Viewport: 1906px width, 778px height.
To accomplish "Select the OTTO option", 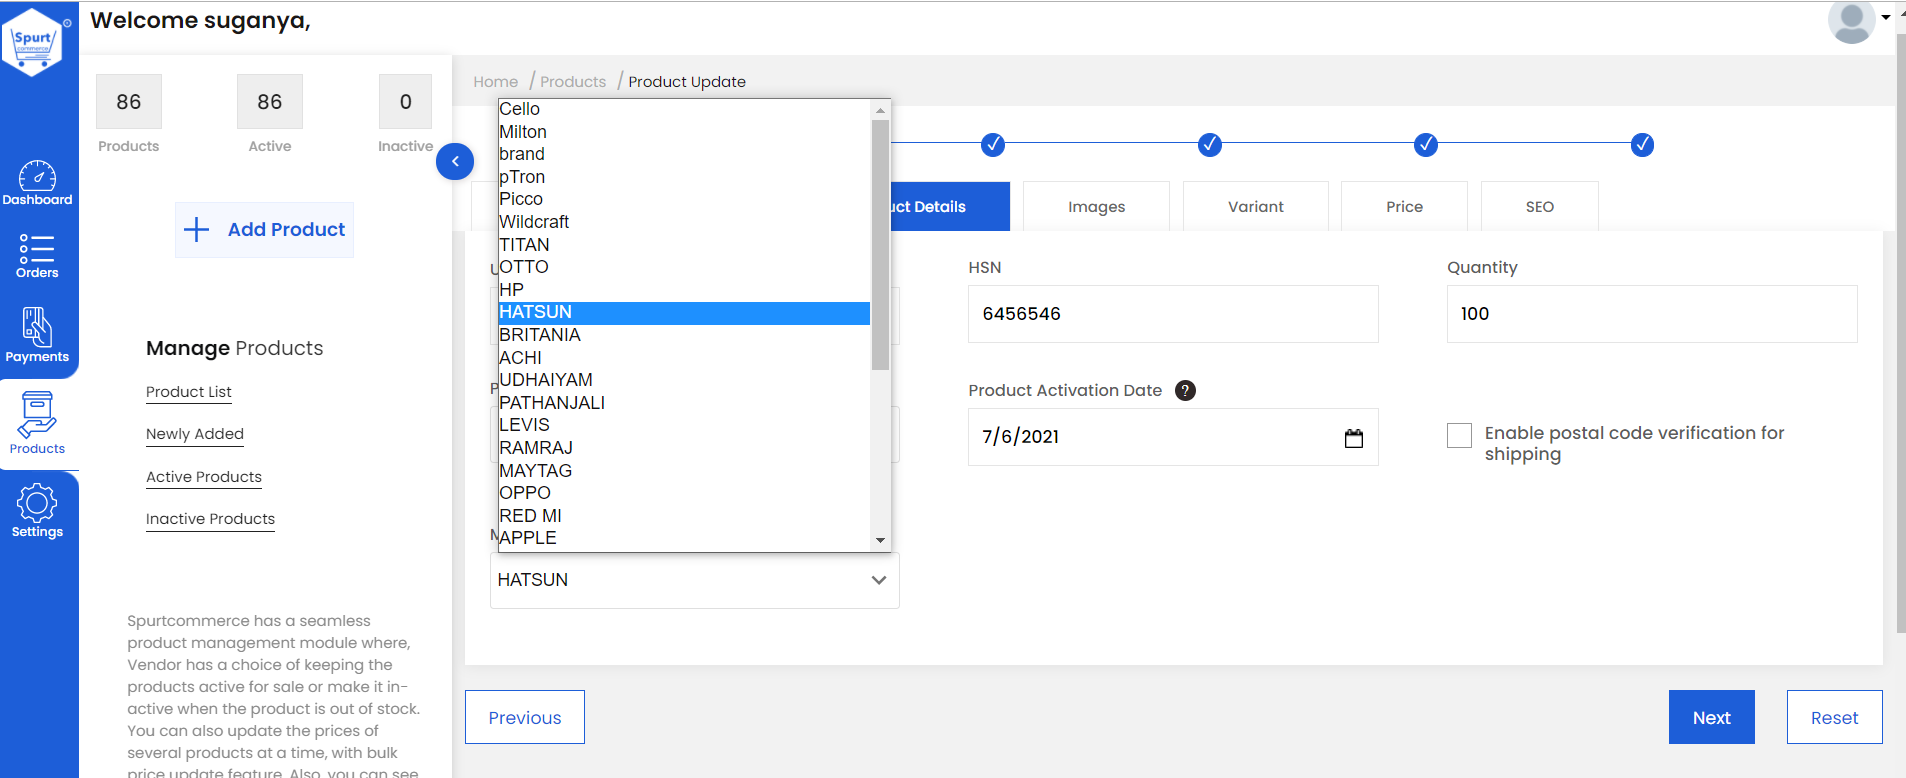I will click(684, 267).
